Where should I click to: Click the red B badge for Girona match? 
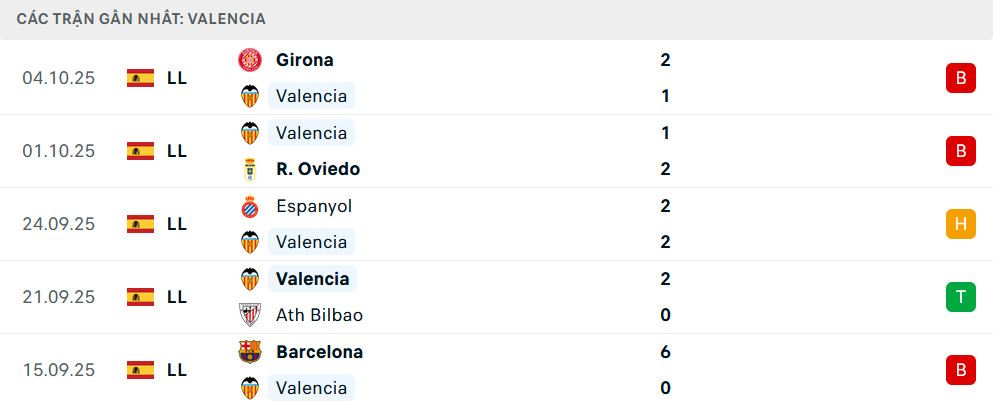pyautogui.click(x=960, y=78)
